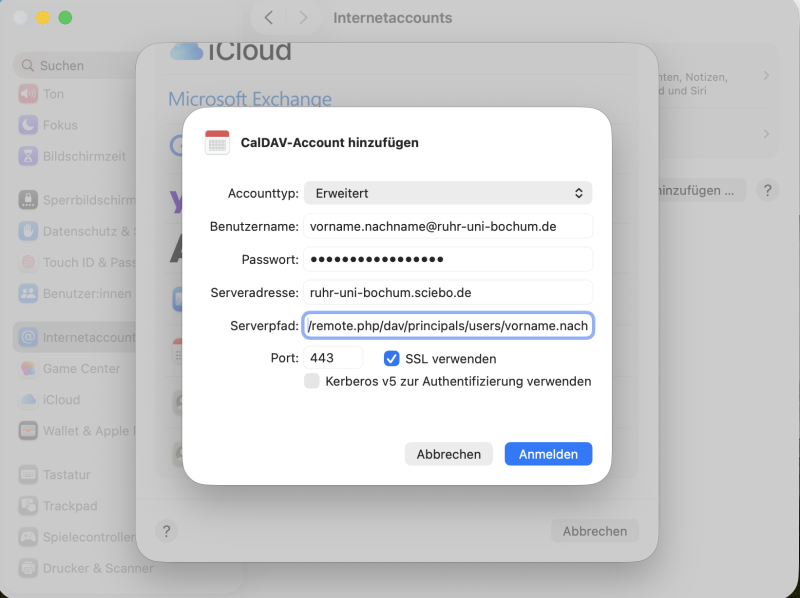Image resolution: width=800 pixels, height=598 pixels.
Task: Click the help question mark bottom left
Action: [x=166, y=531]
